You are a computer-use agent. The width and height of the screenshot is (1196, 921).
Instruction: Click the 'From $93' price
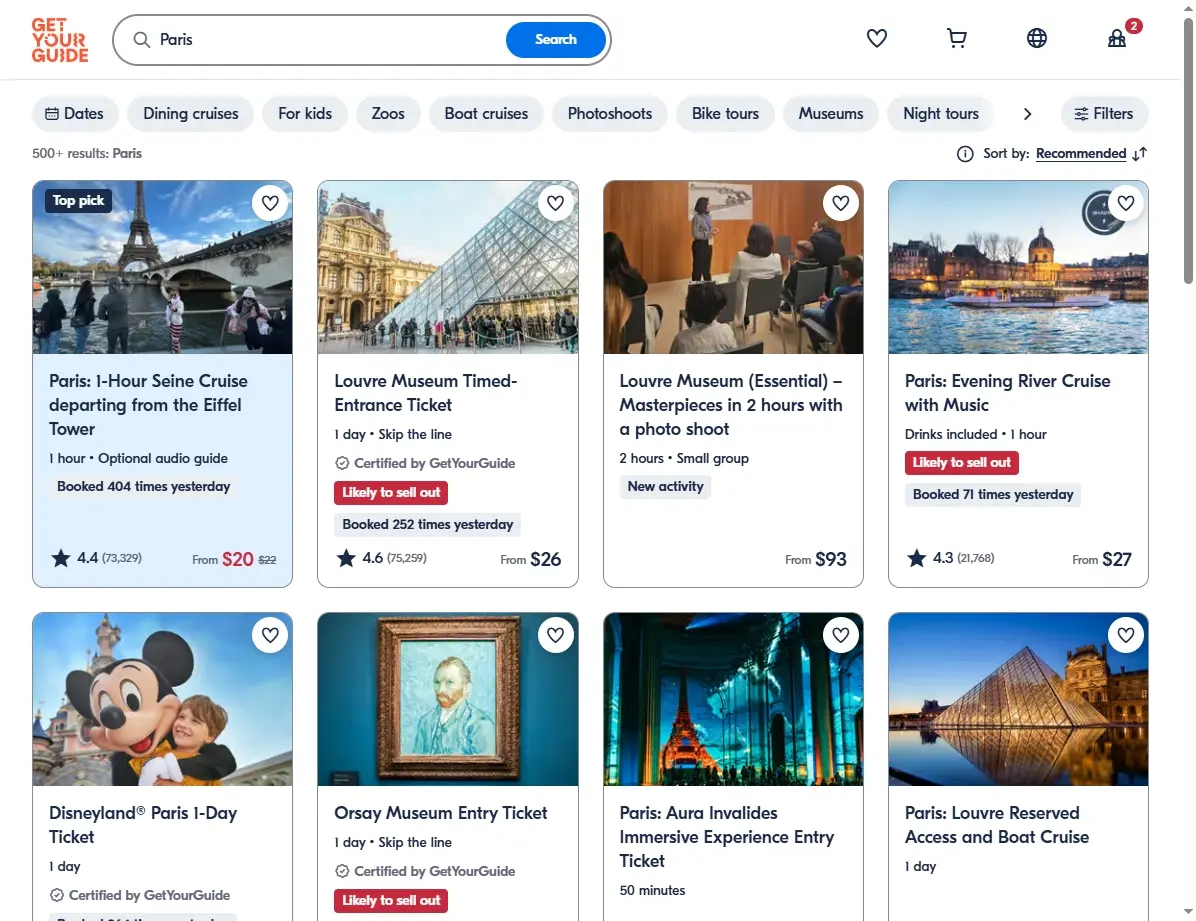816,559
